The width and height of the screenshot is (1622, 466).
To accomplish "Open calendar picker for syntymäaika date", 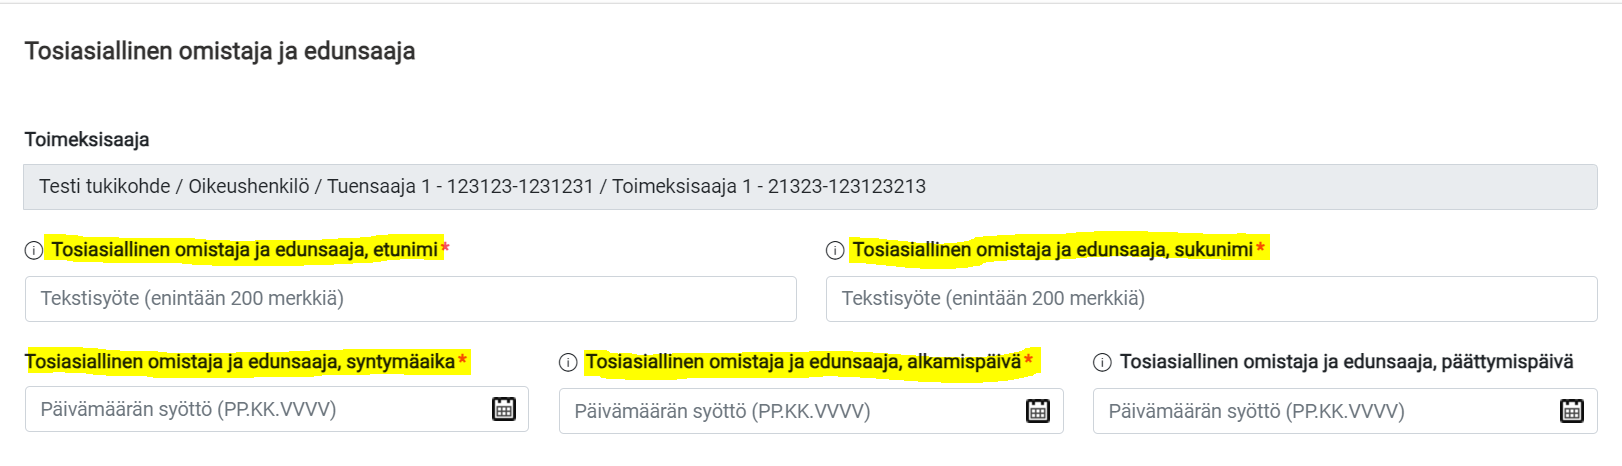I will [x=504, y=409].
